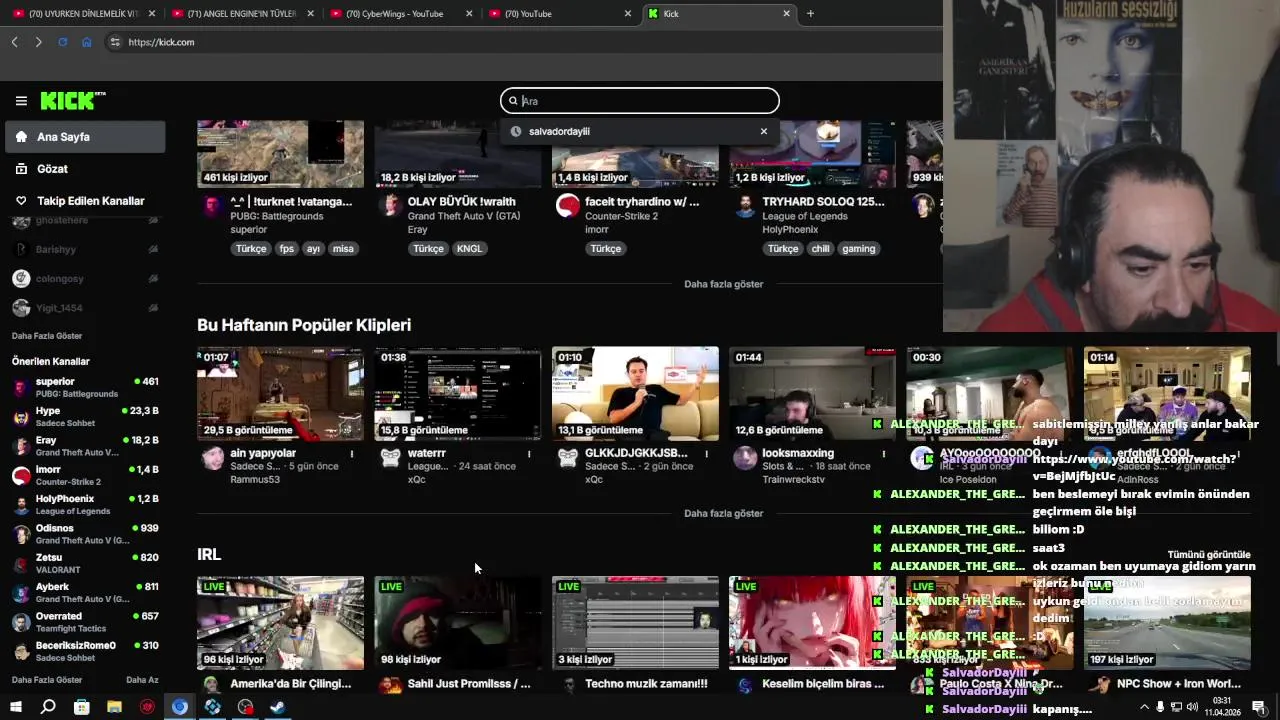
Task: Open recommended channel imorr
Action: 85,475
